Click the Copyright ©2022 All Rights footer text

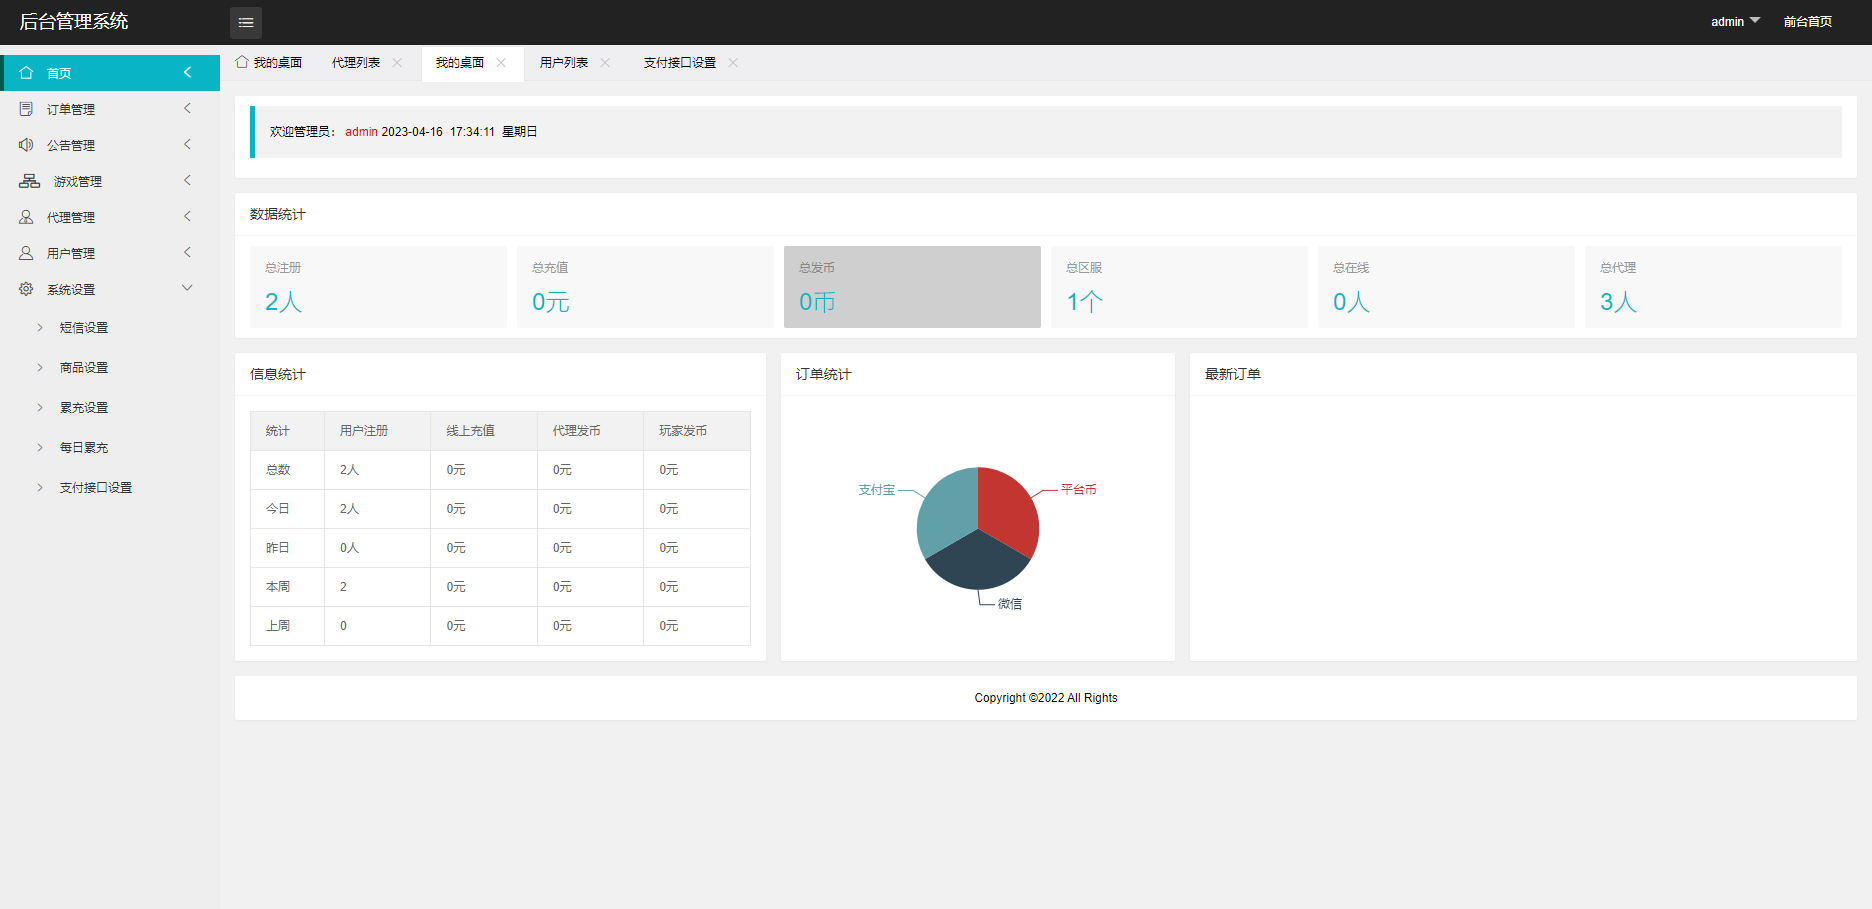point(1046,698)
